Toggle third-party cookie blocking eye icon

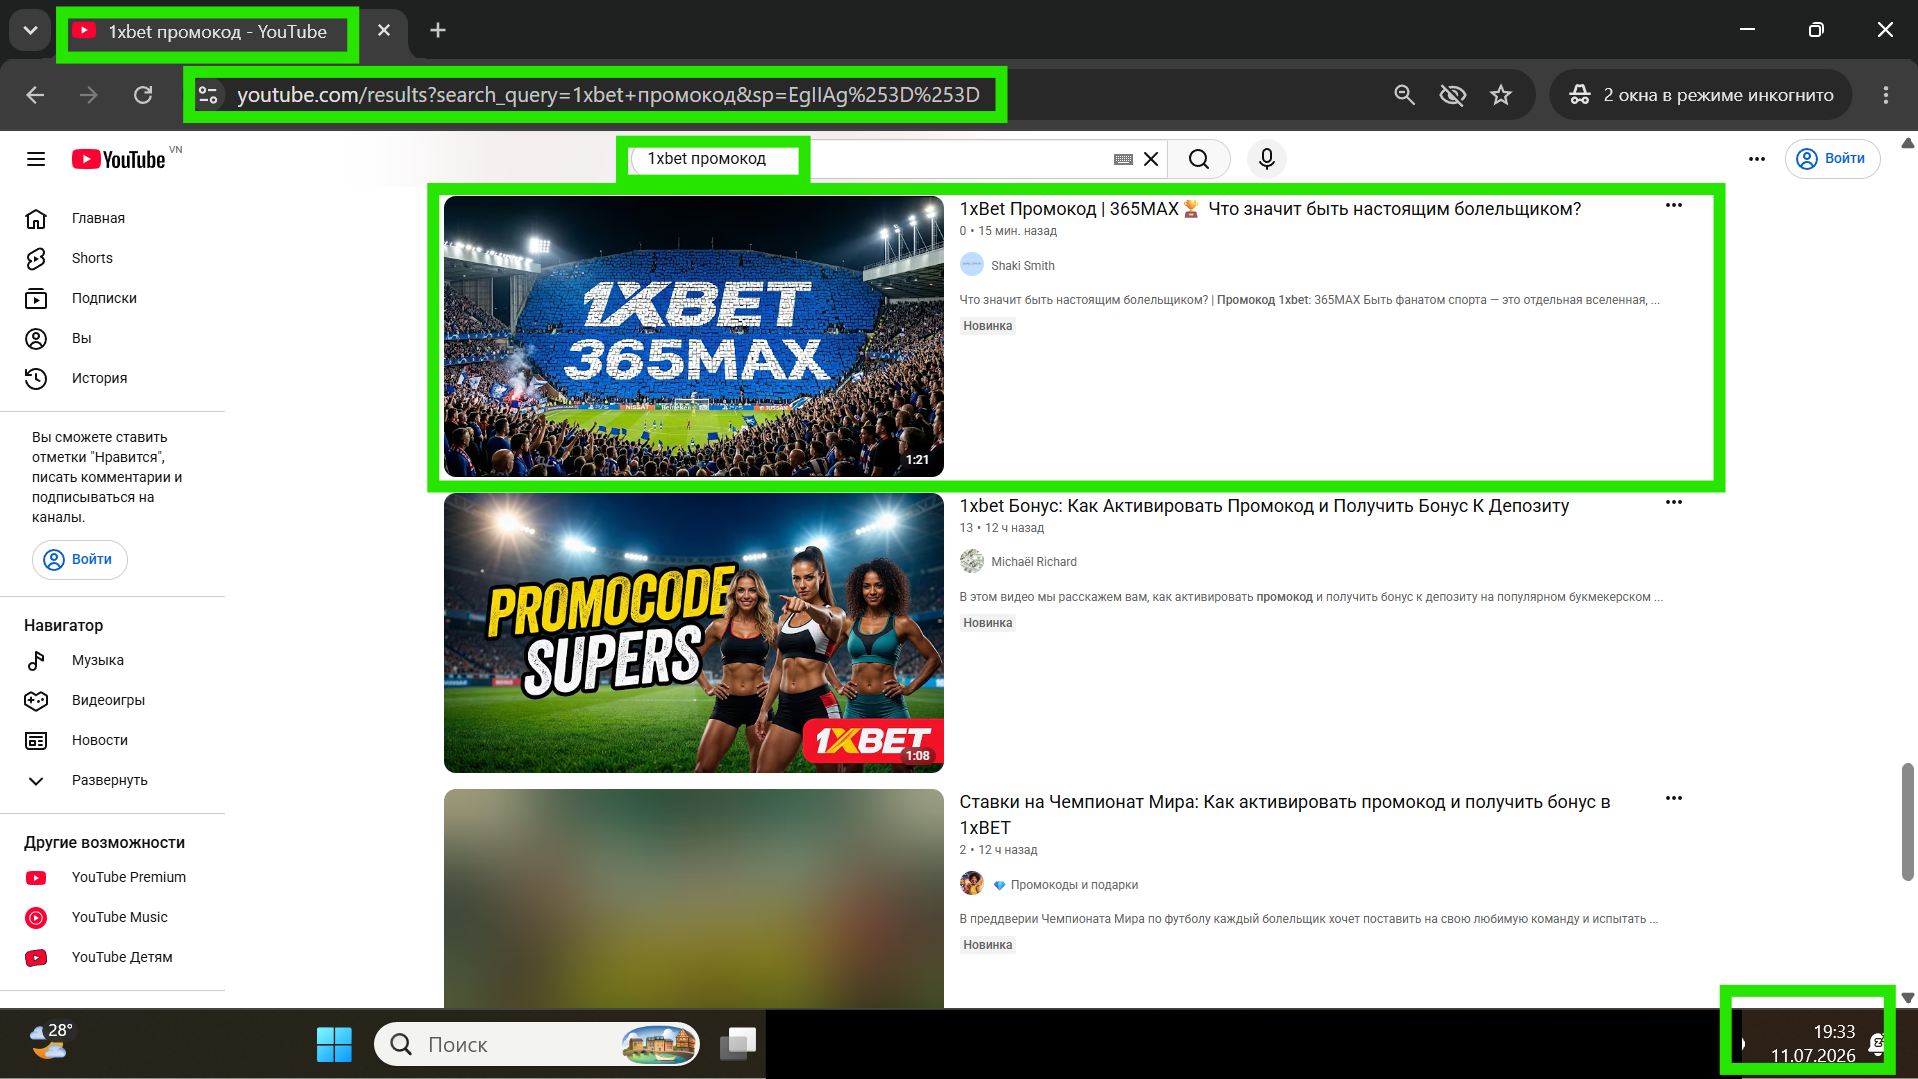(1453, 95)
